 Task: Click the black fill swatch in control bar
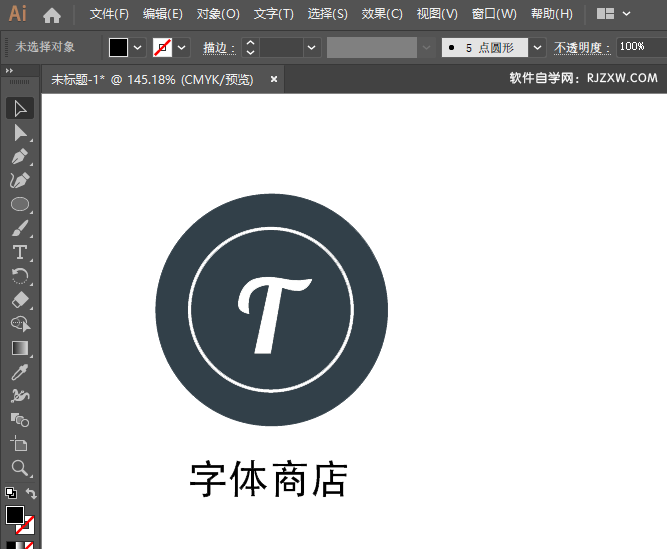[x=118, y=47]
